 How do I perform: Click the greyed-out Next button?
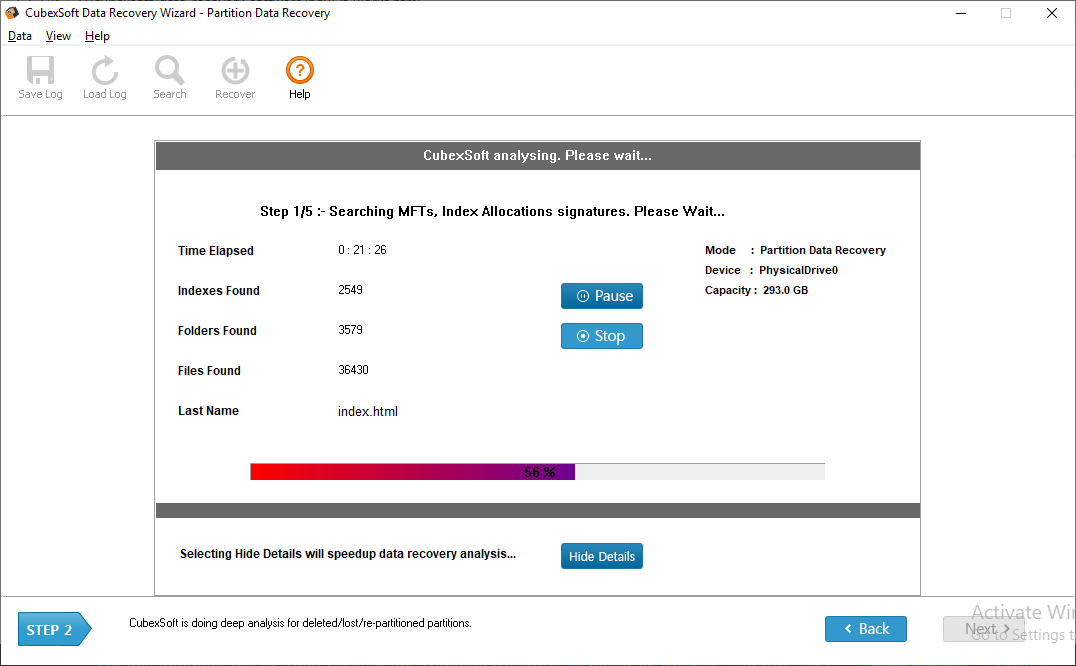(x=983, y=629)
